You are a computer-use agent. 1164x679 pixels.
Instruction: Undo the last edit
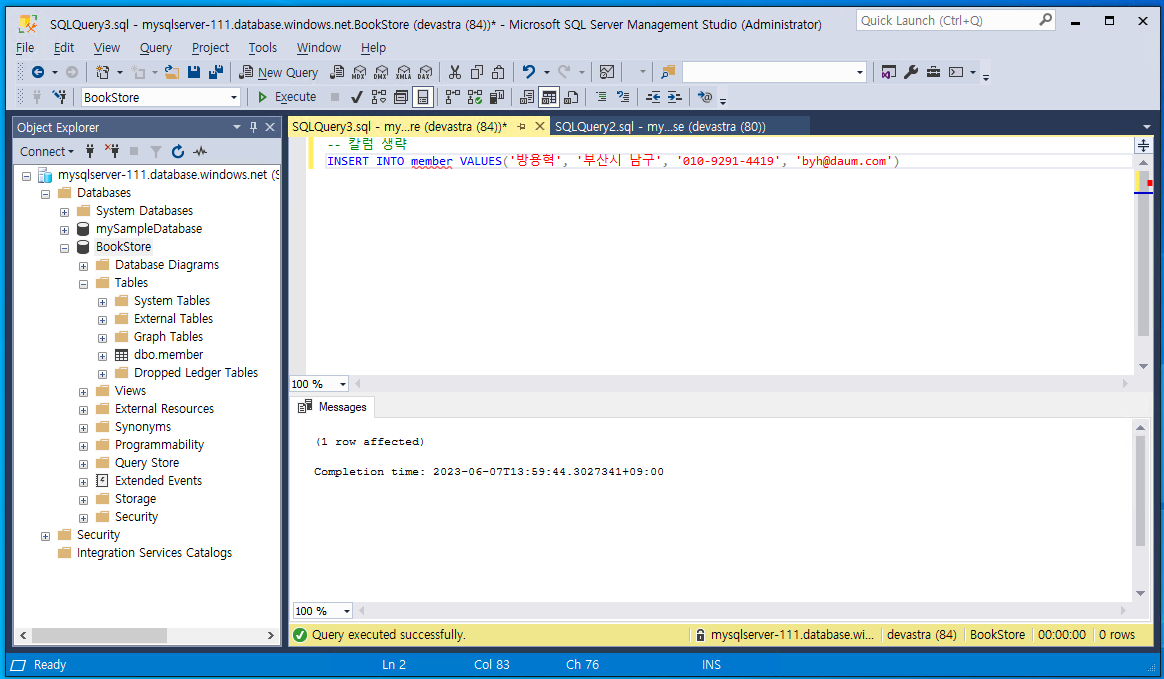[529, 72]
